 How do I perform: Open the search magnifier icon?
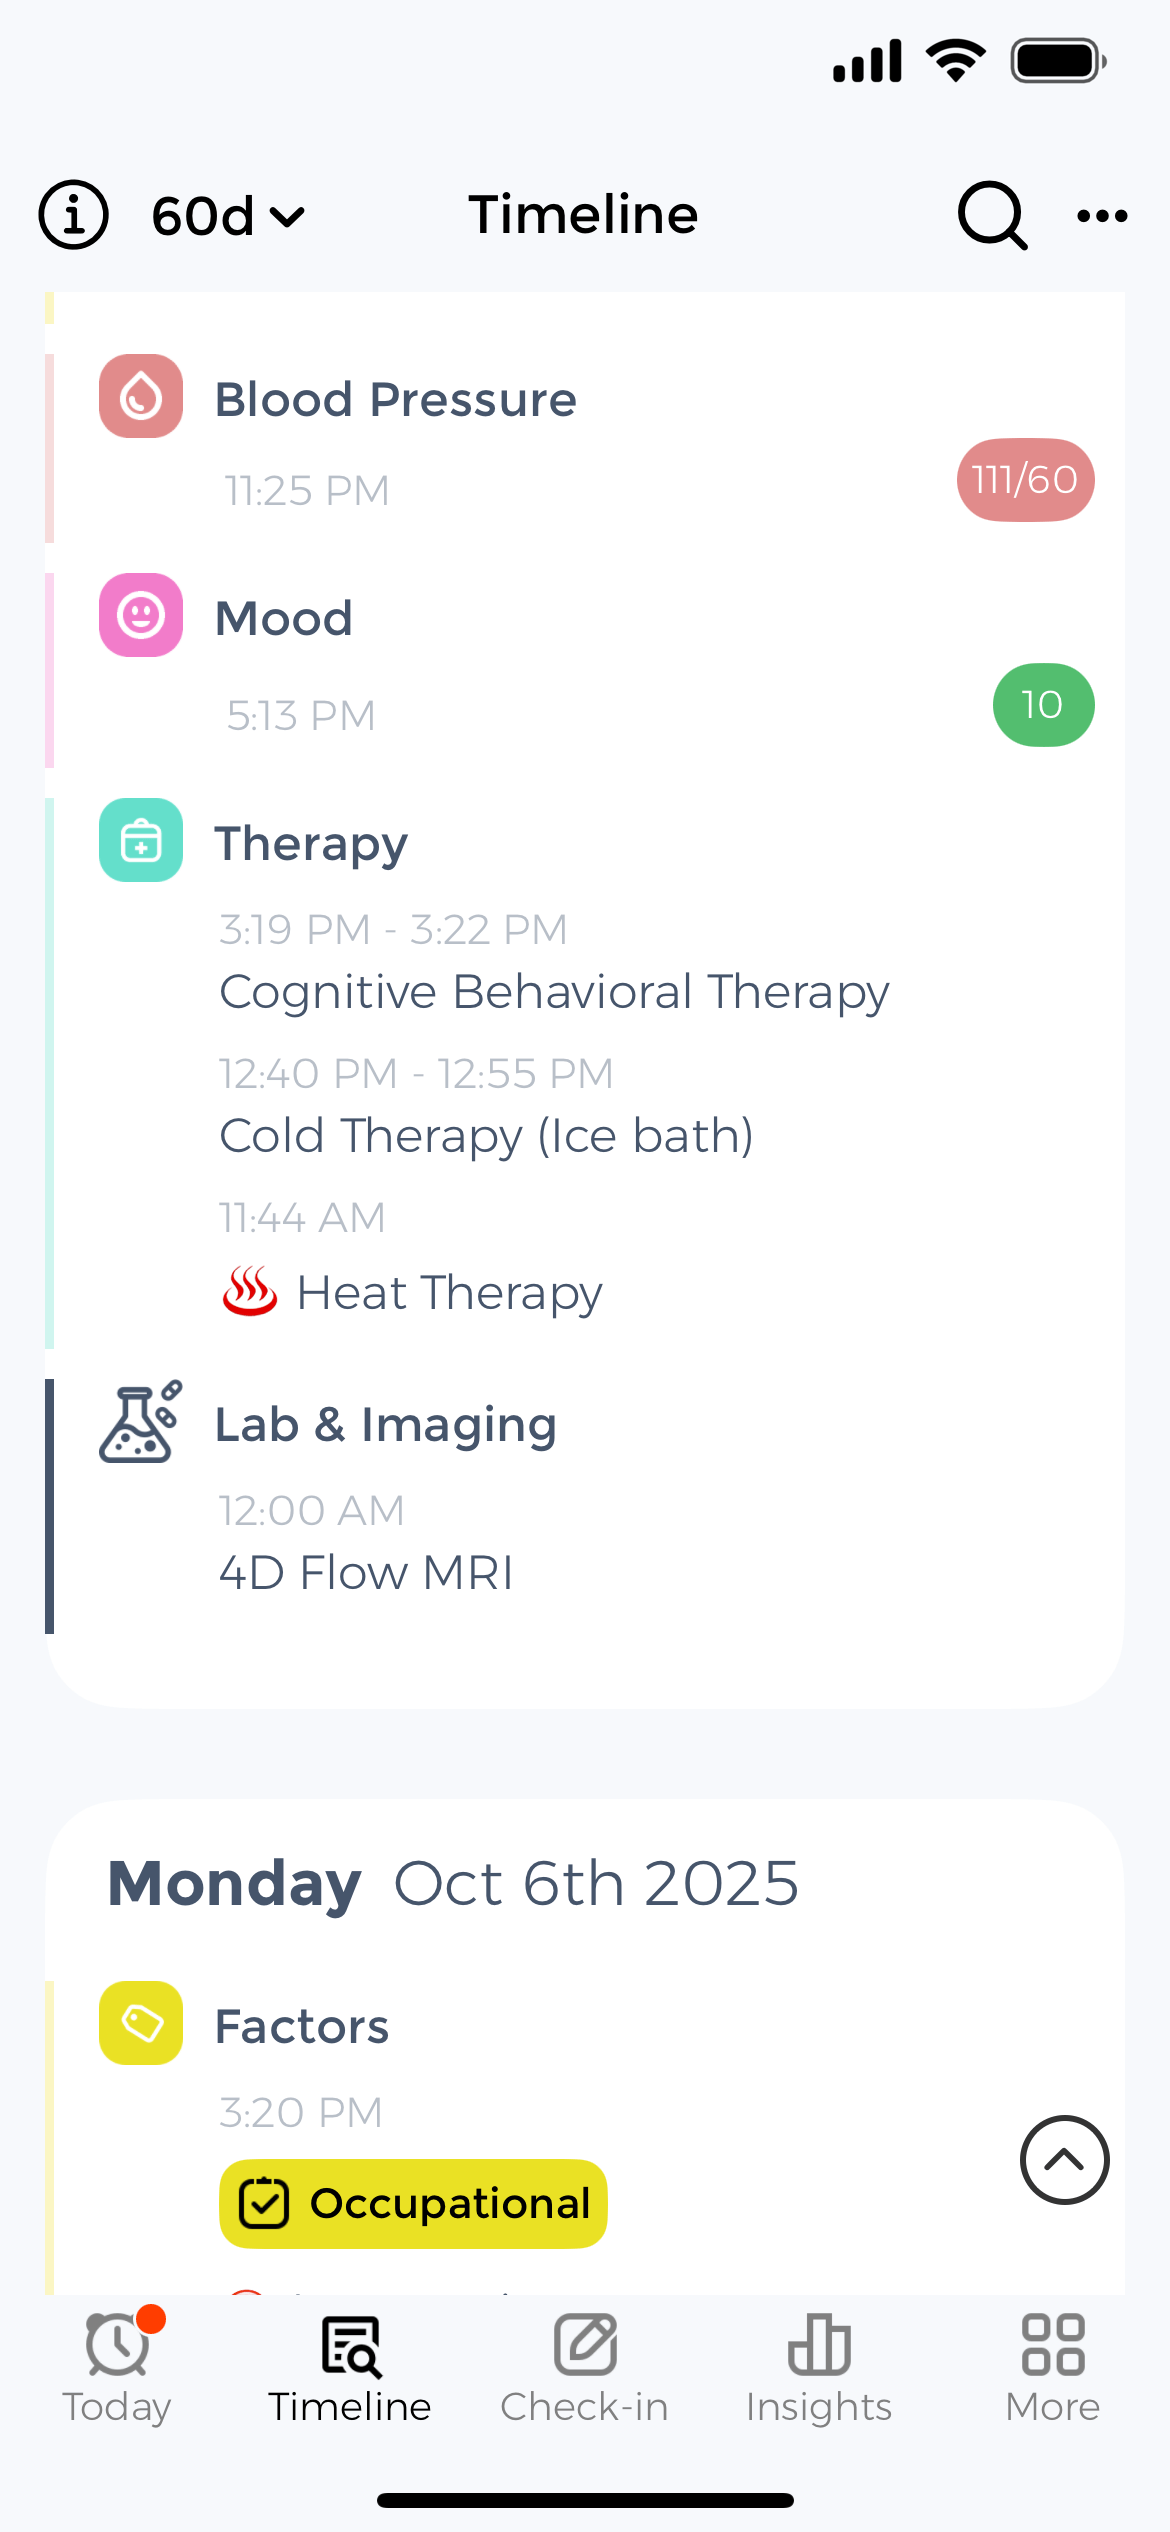tap(991, 214)
